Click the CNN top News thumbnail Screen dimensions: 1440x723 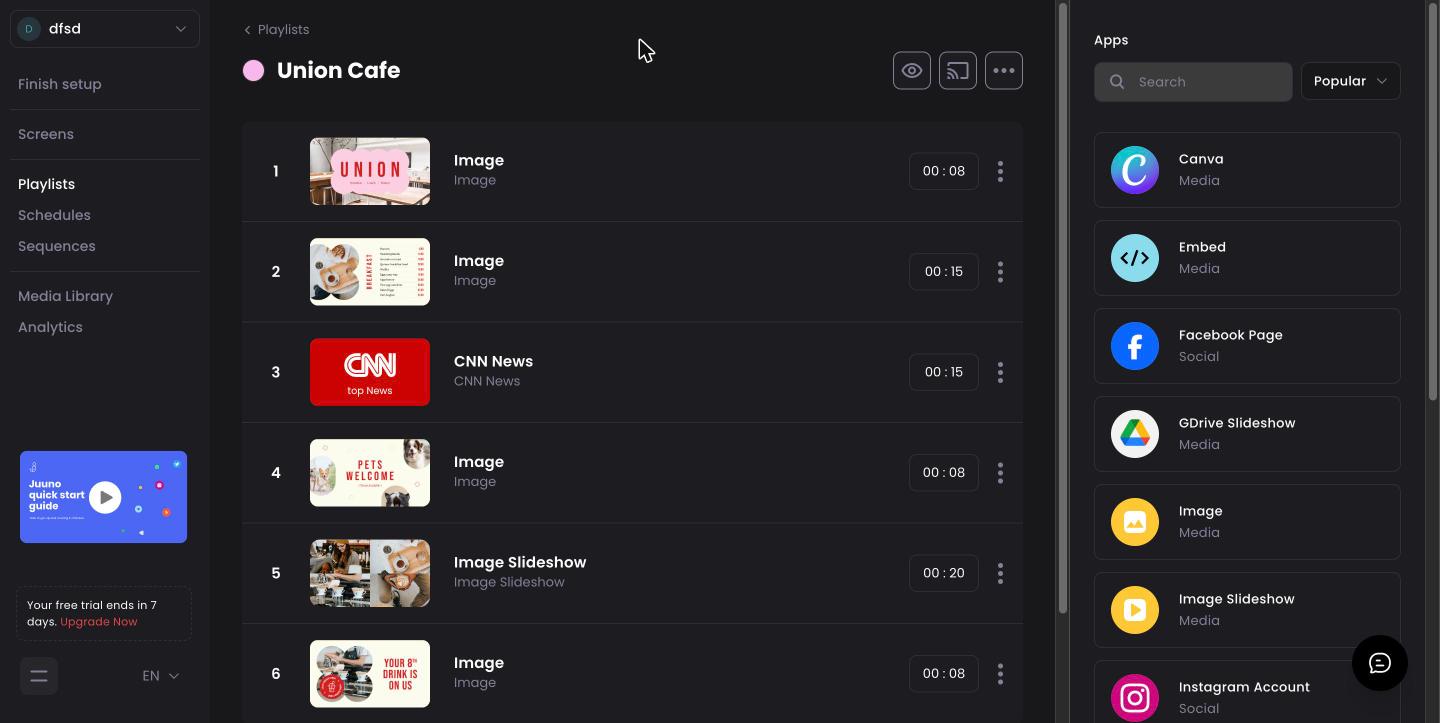pos(370,372)
